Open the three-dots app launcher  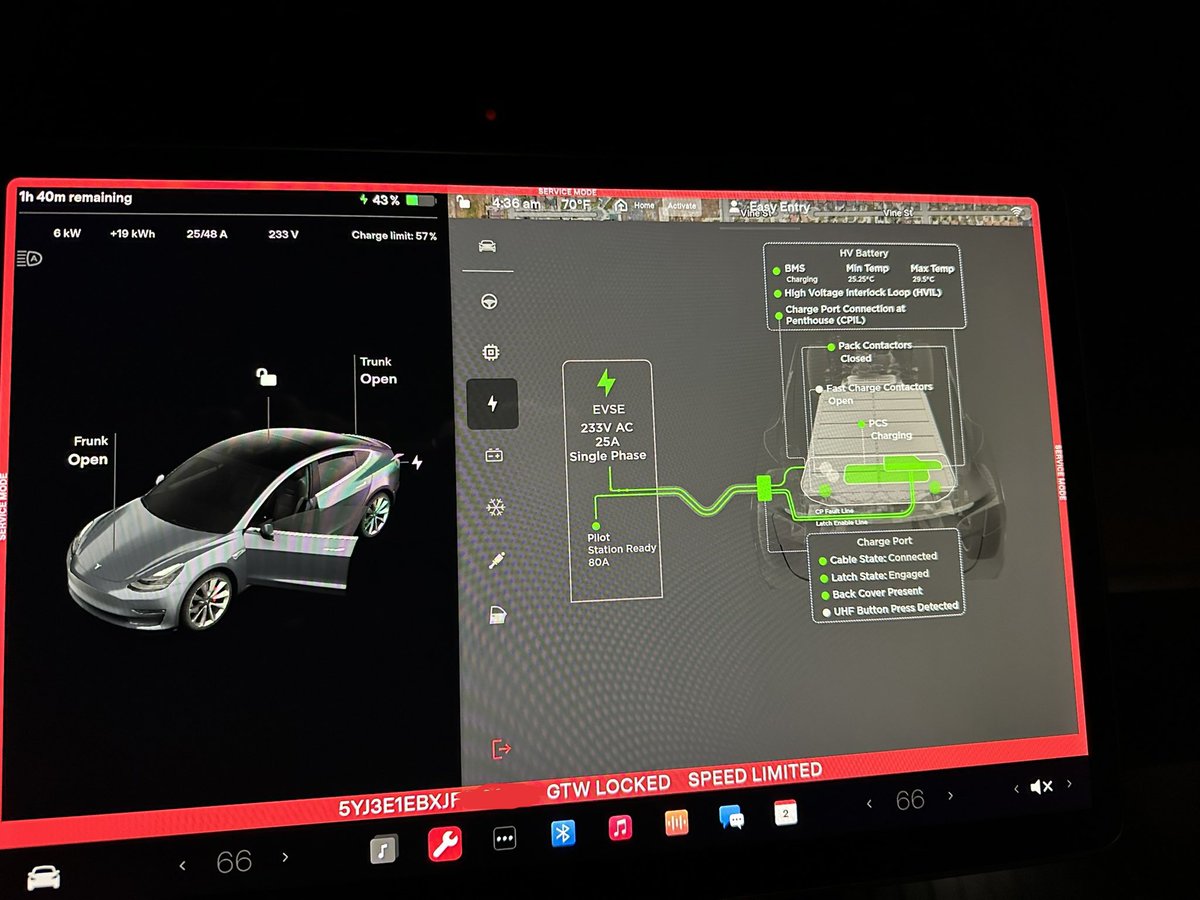click(x=505, y=840)
